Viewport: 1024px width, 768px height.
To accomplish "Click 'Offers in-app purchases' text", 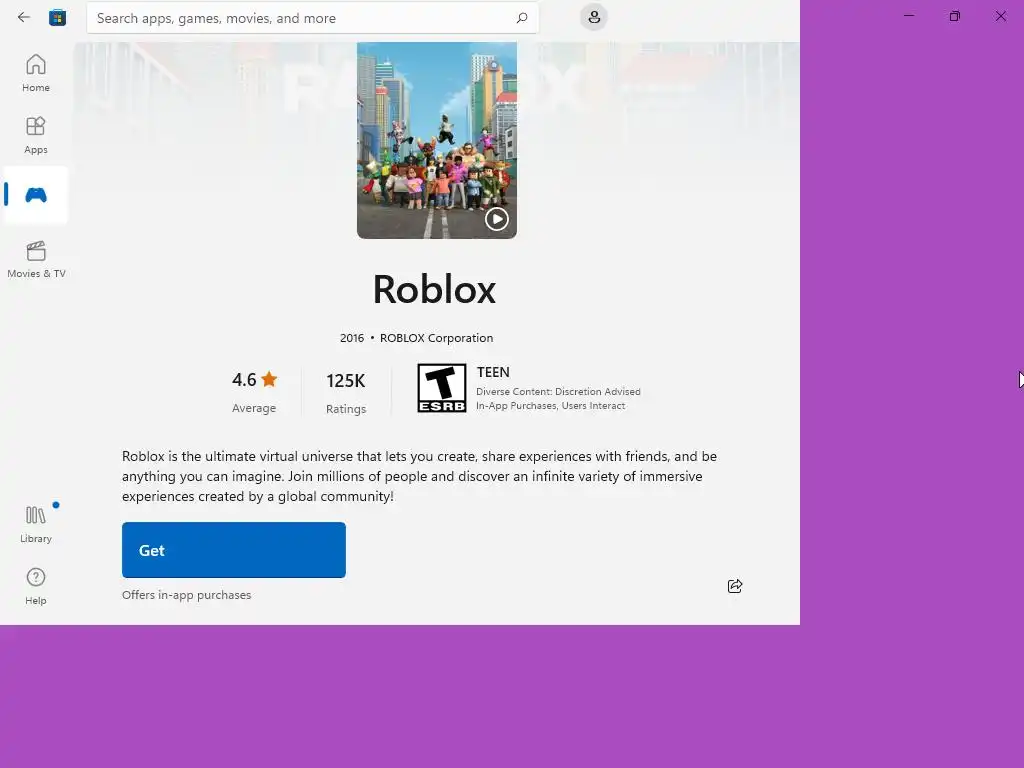I will point(186,595).
